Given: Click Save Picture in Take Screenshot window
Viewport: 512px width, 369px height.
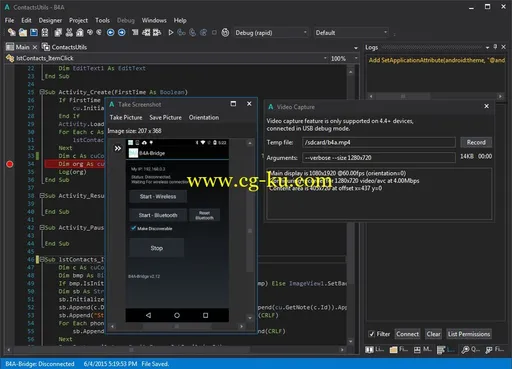Looking at the screenshot, I should point(166,117).
